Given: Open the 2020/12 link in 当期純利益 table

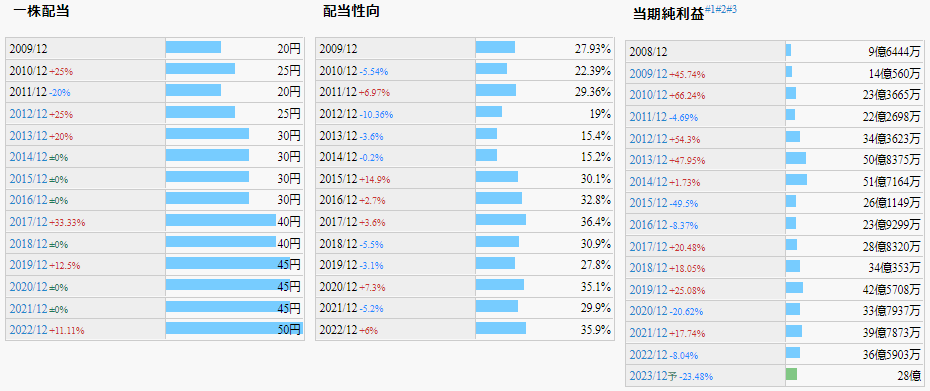Looking at the screenshot, I should (x=648, y=311).
